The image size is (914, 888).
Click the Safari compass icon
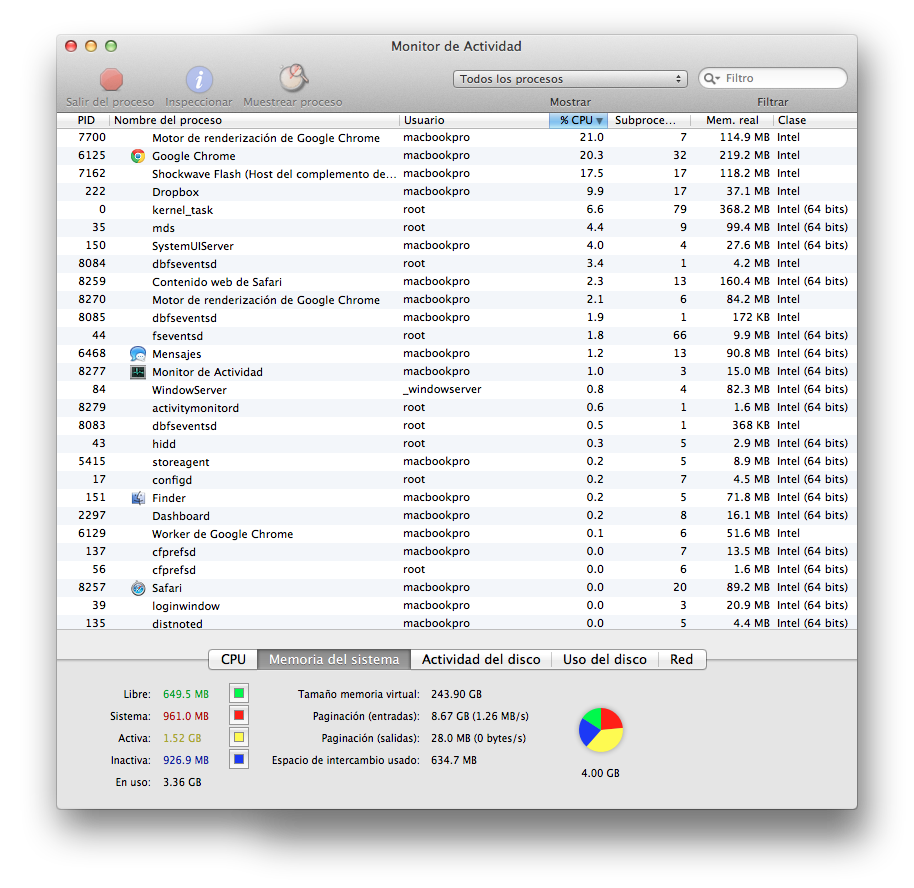[x=138, y=588]
